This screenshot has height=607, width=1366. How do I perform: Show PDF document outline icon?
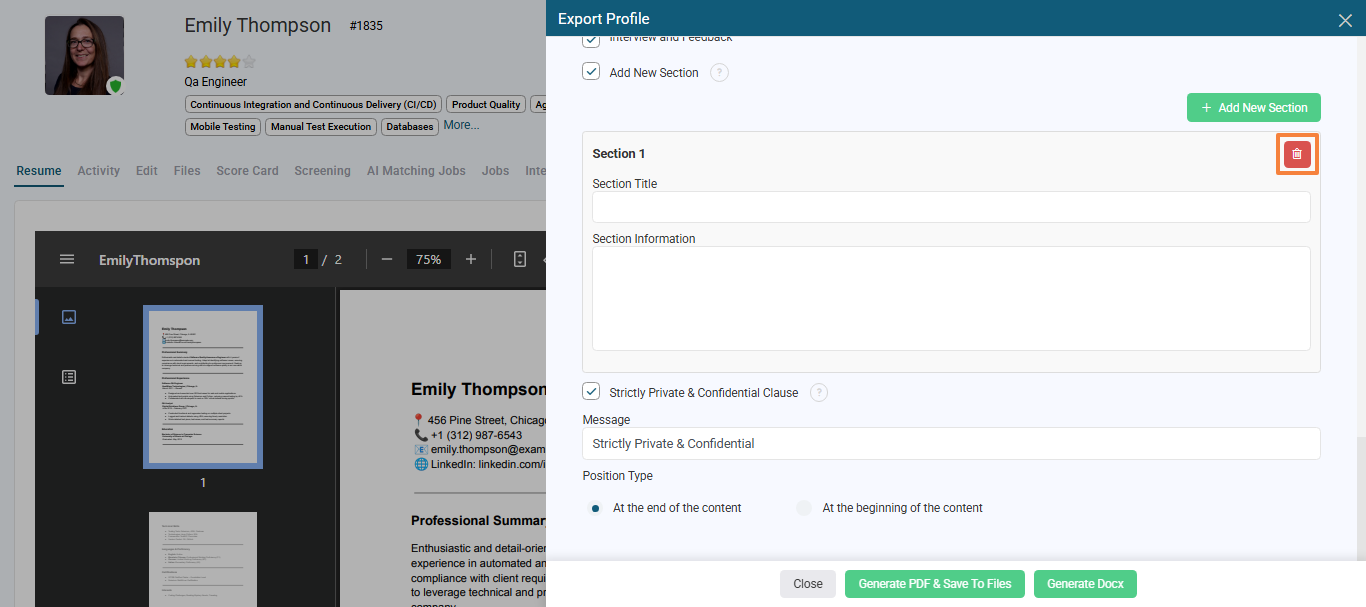pos(69,377)
